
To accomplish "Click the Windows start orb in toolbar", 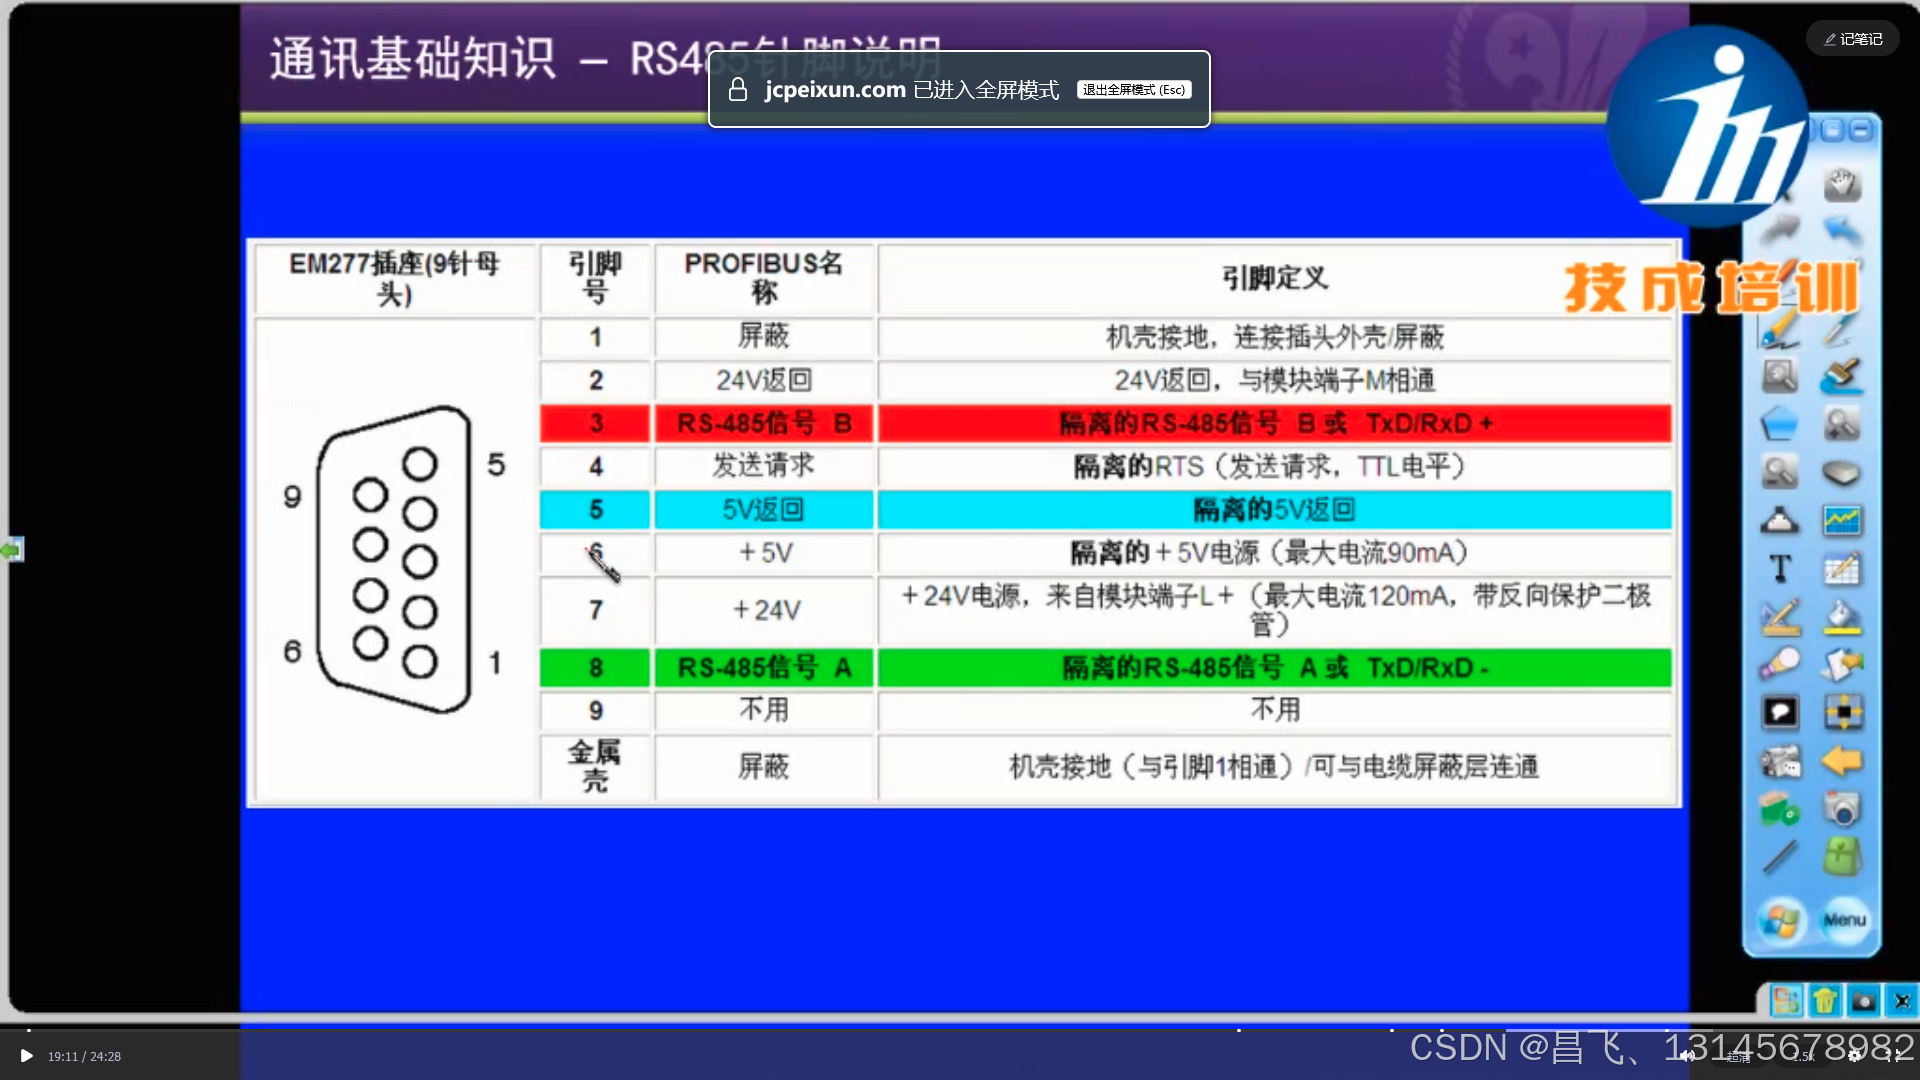I will coord(1781,920).
